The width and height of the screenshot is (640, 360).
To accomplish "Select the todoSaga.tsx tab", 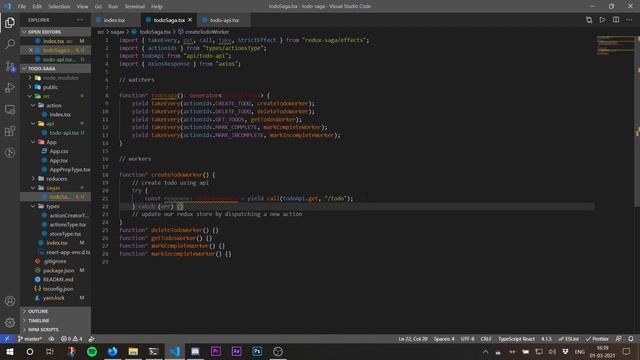I will coord(169,20).
